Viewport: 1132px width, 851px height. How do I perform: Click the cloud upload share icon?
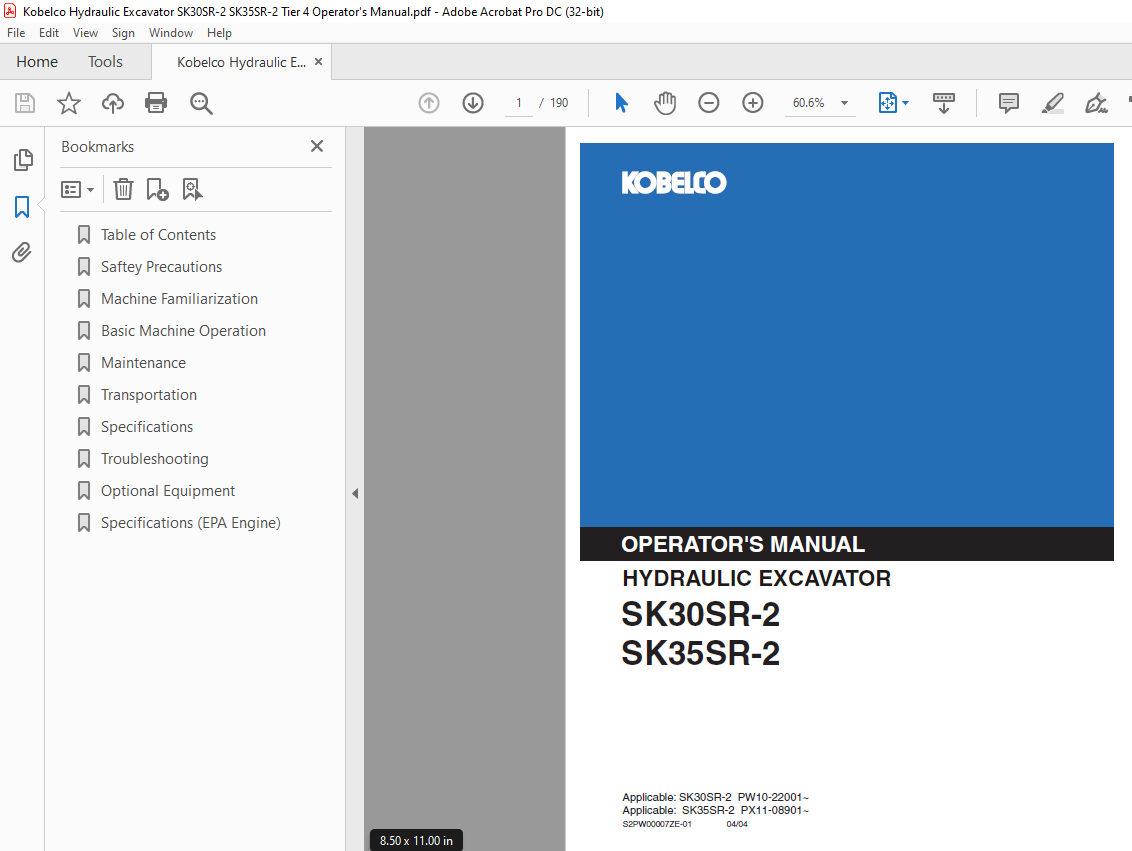click(x=113, y=103)
